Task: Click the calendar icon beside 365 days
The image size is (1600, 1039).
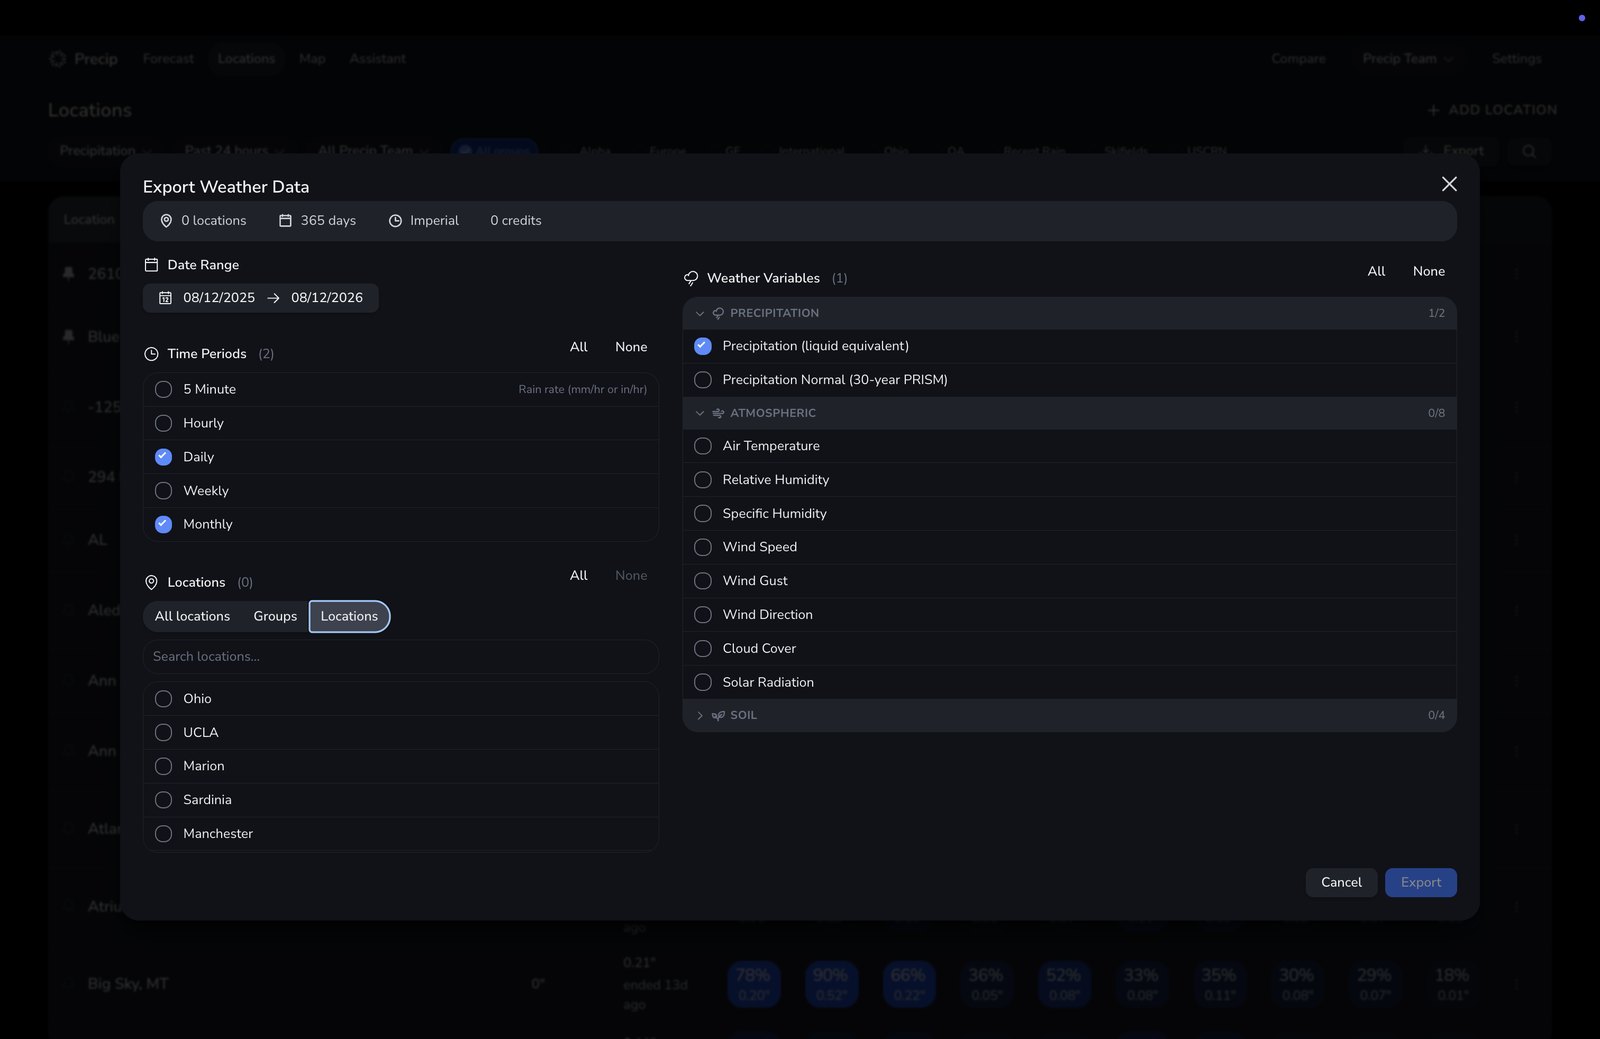Action: 285,221
